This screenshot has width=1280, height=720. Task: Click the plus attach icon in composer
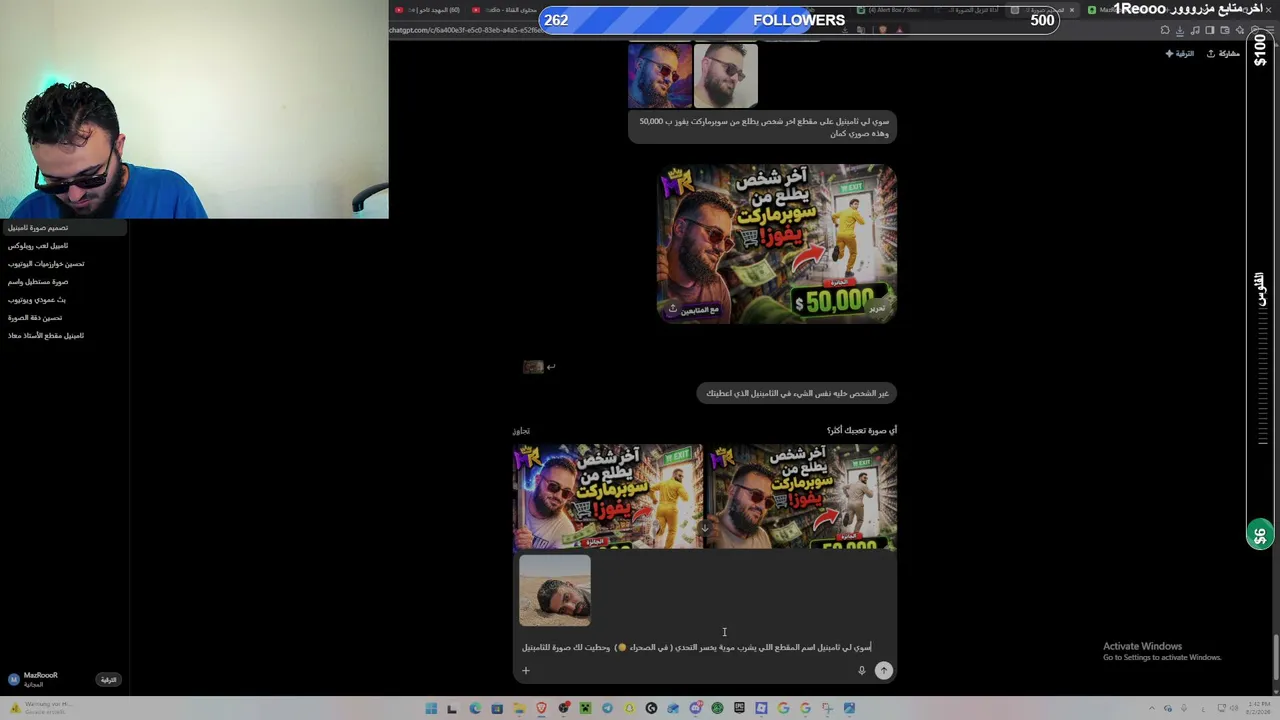pyautogui.click(x=526, y=671)
